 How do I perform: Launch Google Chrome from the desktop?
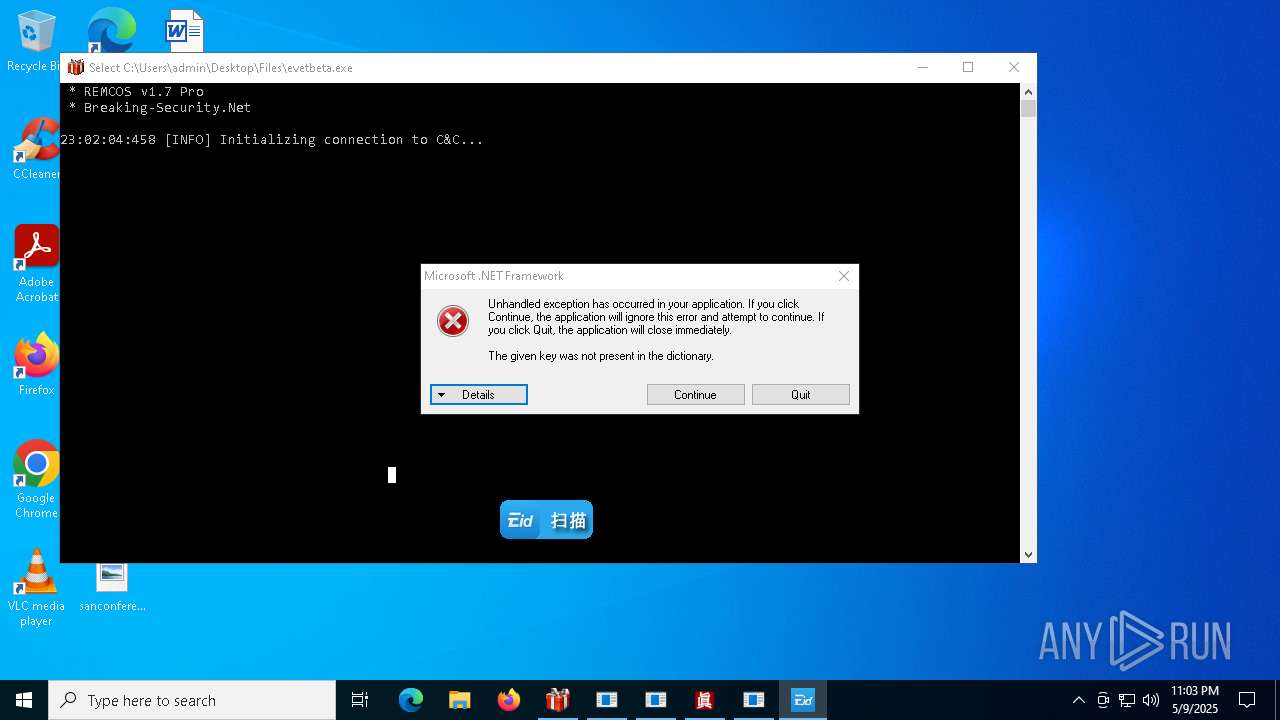(36, 479)
